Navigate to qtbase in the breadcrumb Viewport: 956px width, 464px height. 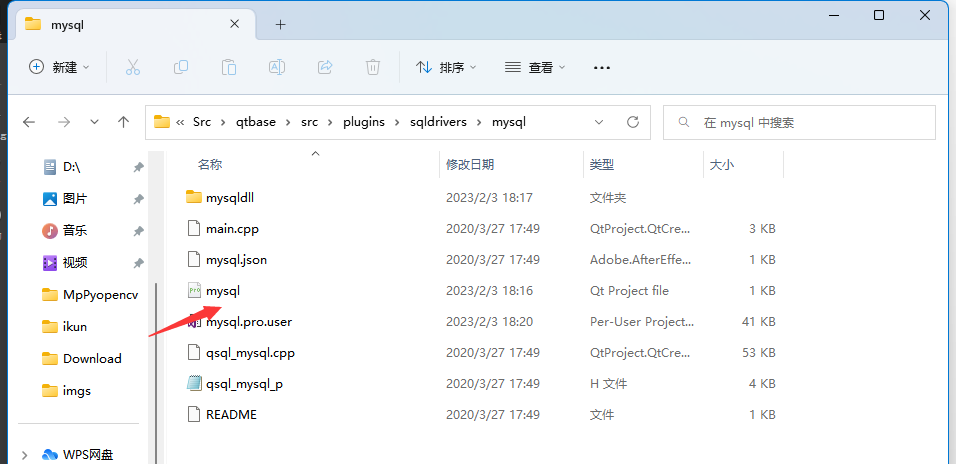[256, 122]
